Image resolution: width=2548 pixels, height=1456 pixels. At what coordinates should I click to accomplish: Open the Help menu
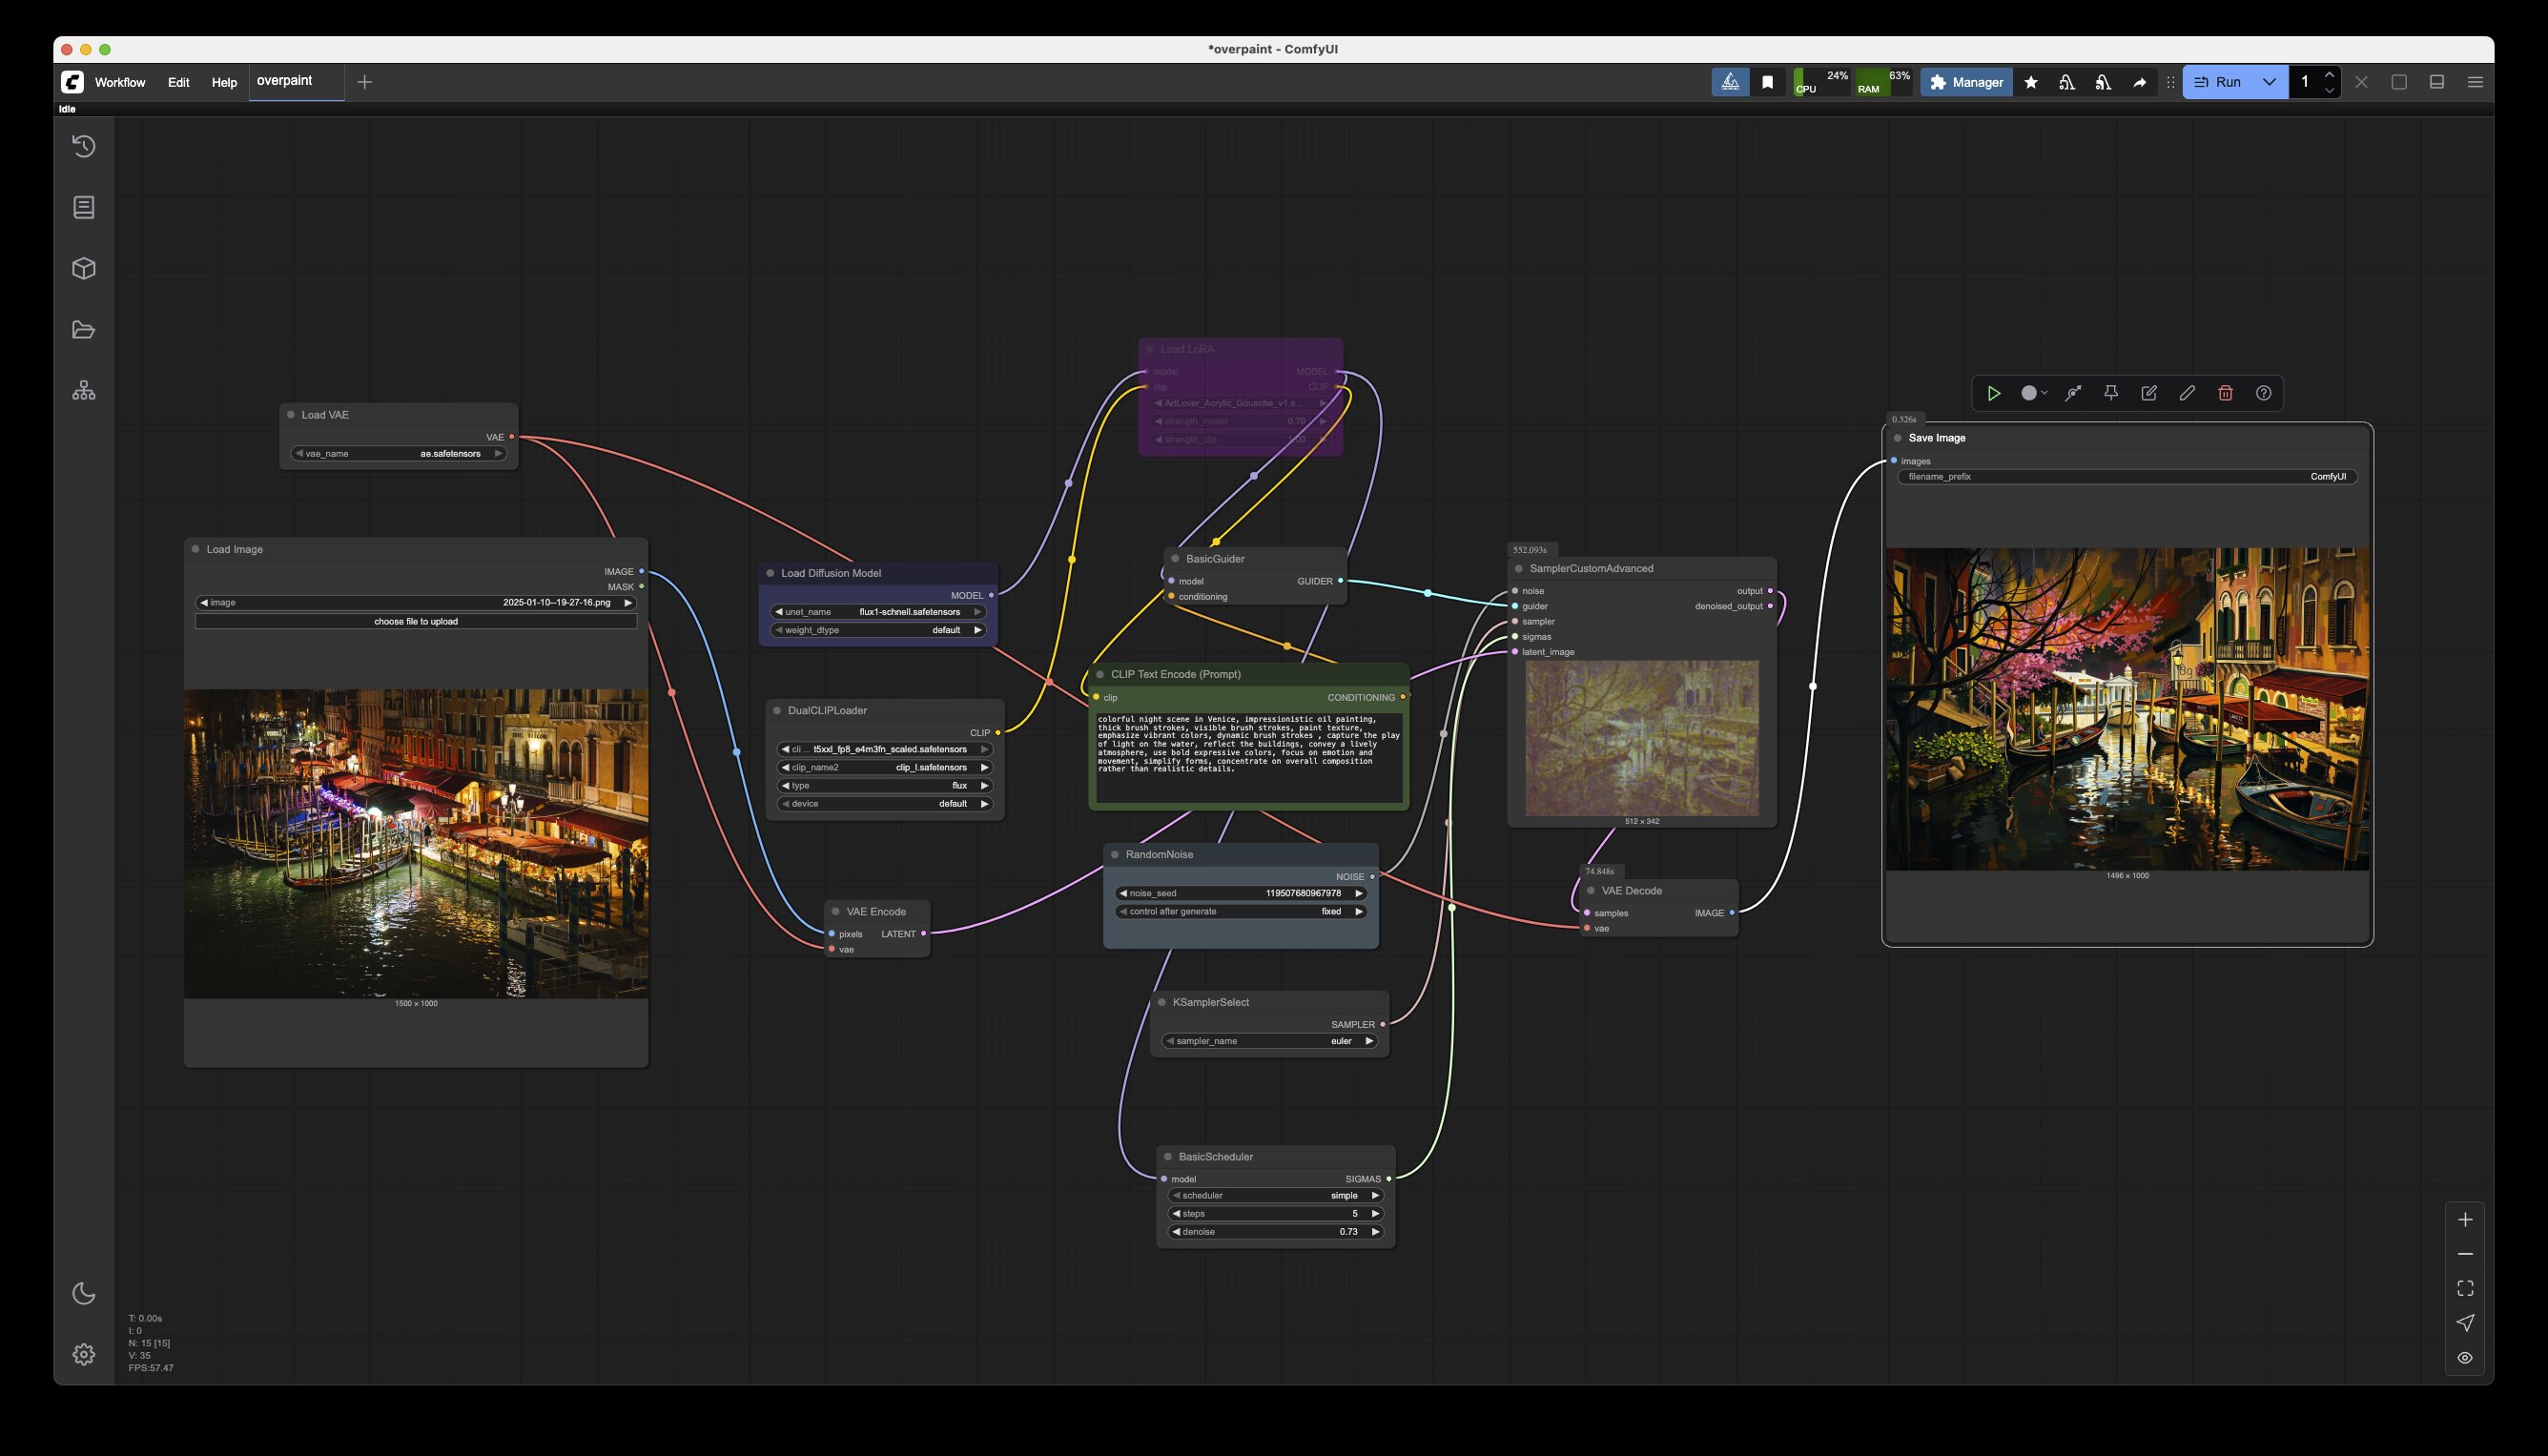pyautogui.click(x=224, y=82)
